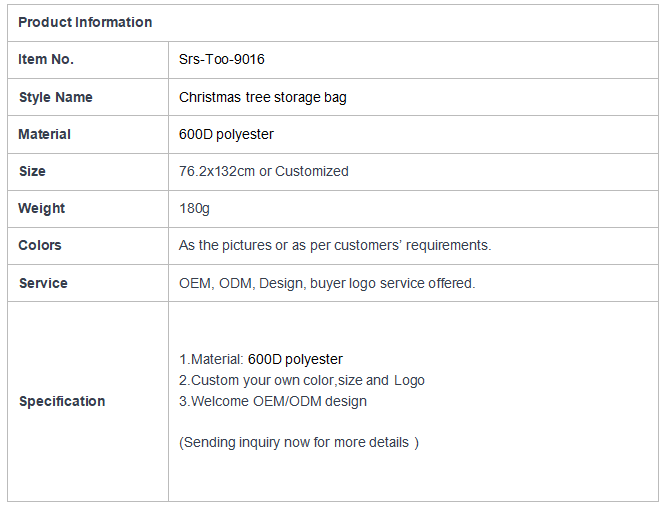Select the Service row label
The height and width of the screenshot is (506, 663).
[43, 283]
